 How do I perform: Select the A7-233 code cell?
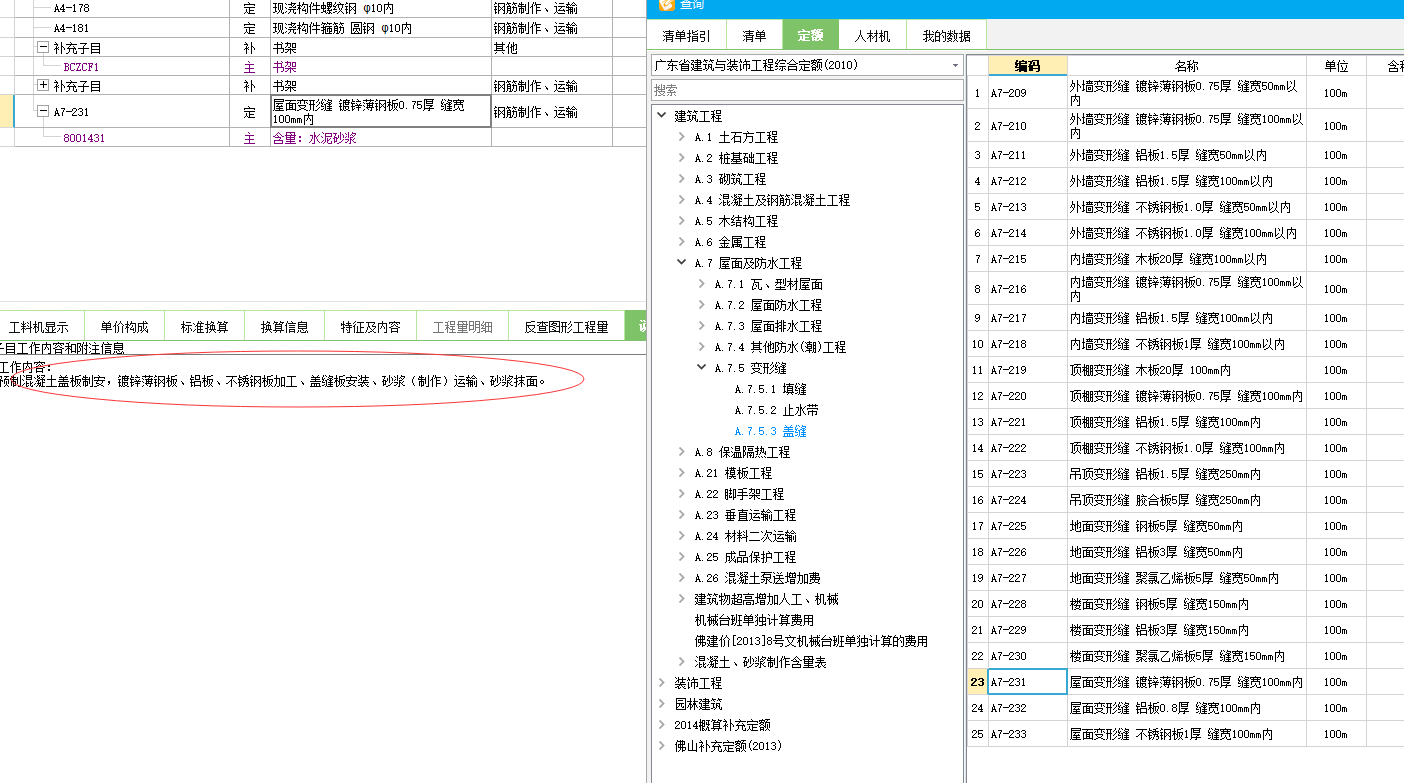point(1027,734)
